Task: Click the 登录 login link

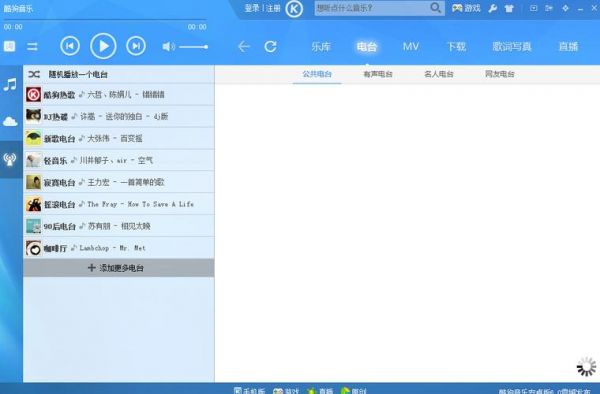Action: click(252, 8)
